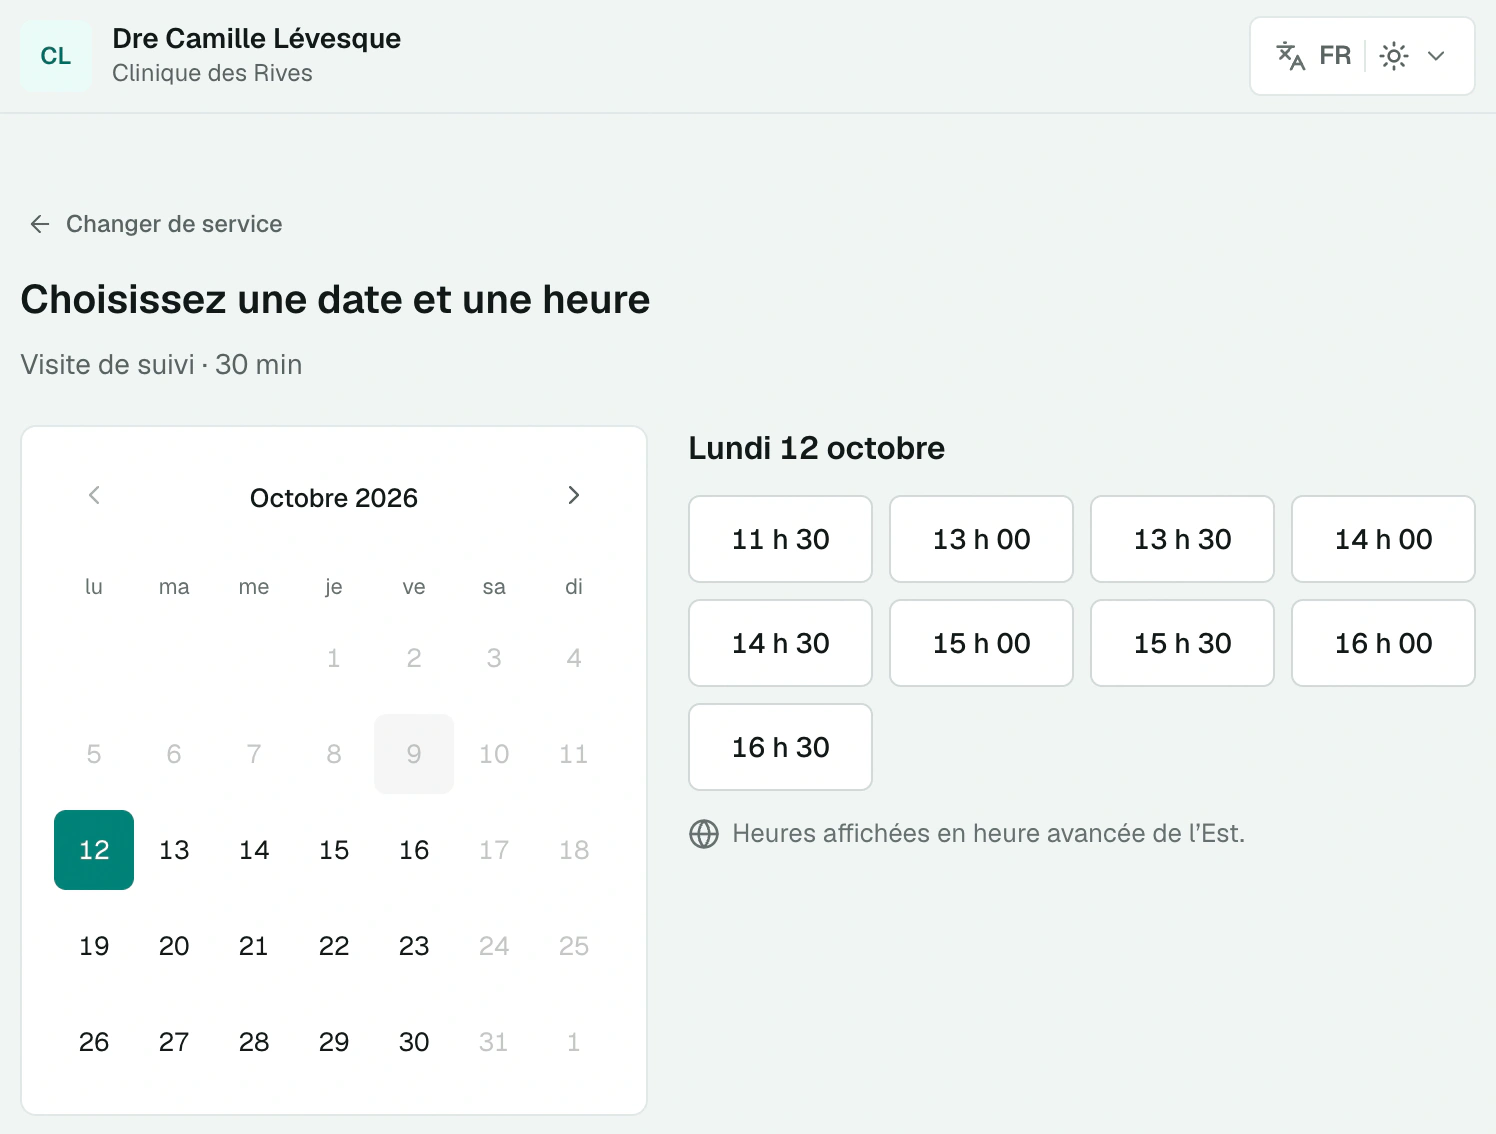Image resolution: width=1496 pixels, height=1134 pixels.
Task: Go to next month after Octobre 2026
Action: click(574, 495)
